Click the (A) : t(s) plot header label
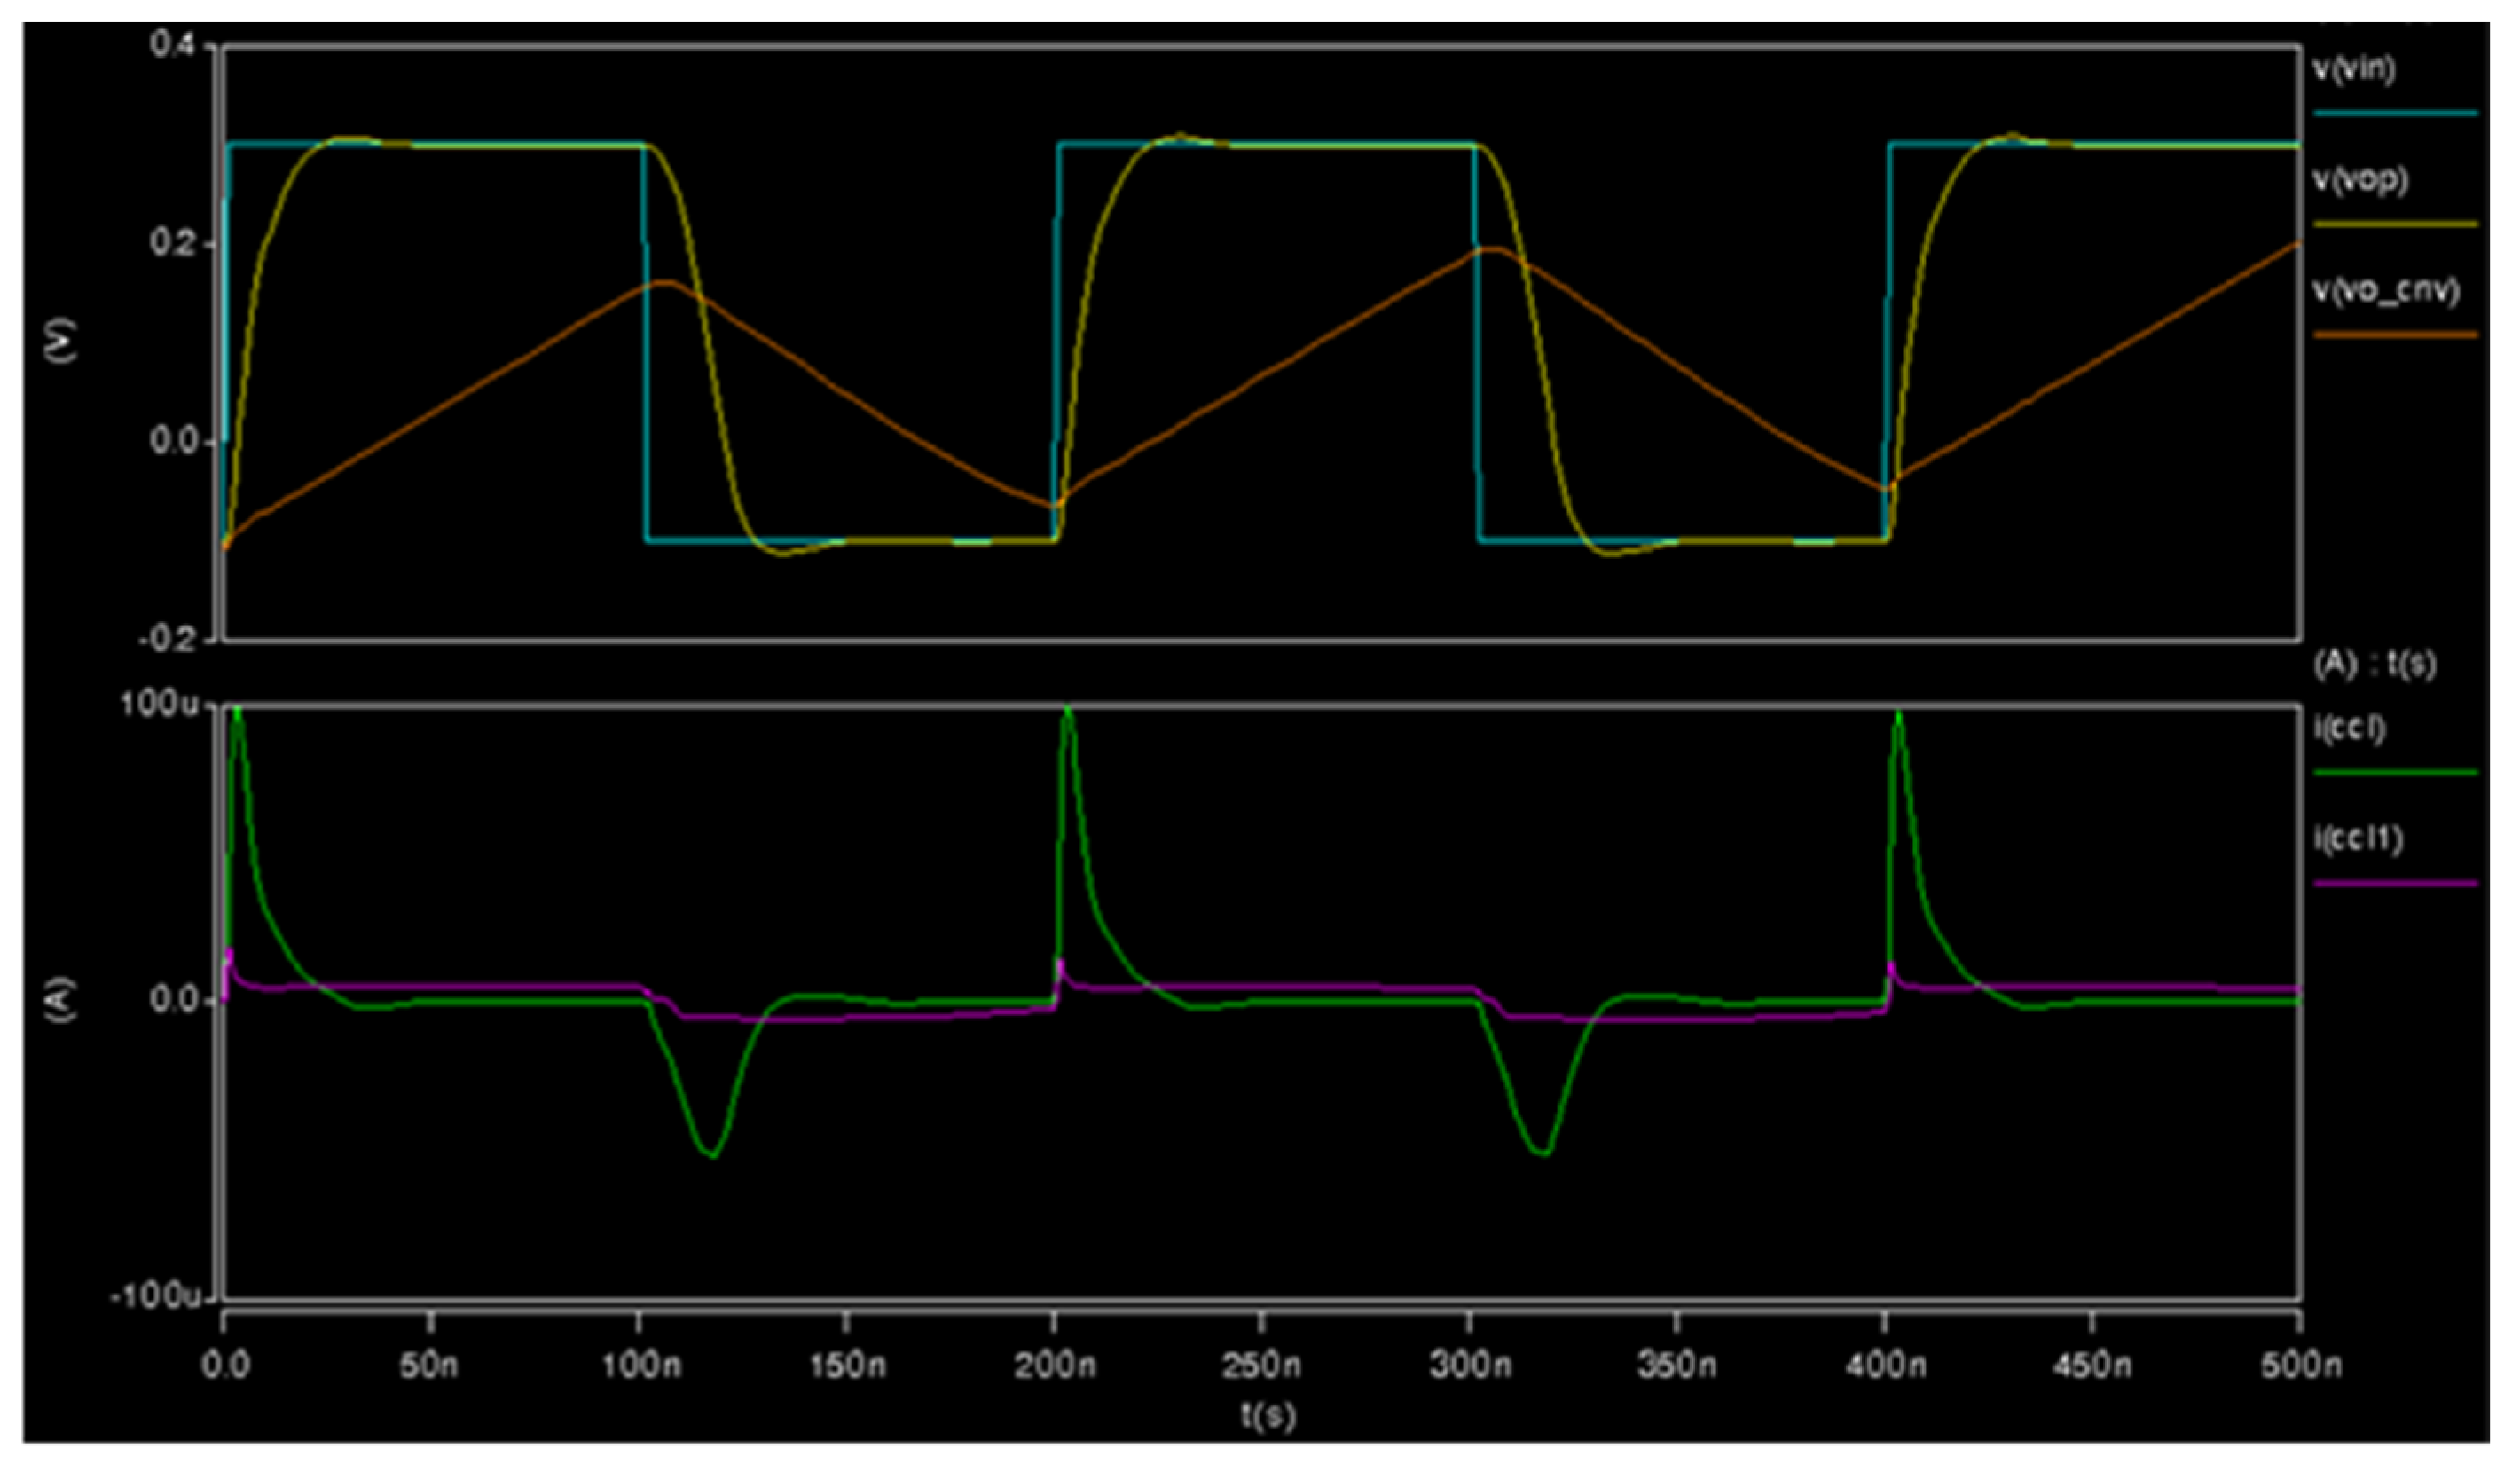2520x1472 pixels. pyautogui.click(x=2375, y=665)
